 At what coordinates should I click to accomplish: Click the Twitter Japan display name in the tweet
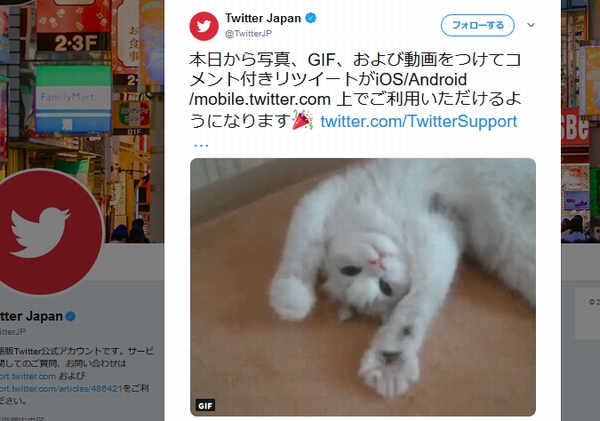[x=263, y=18]
